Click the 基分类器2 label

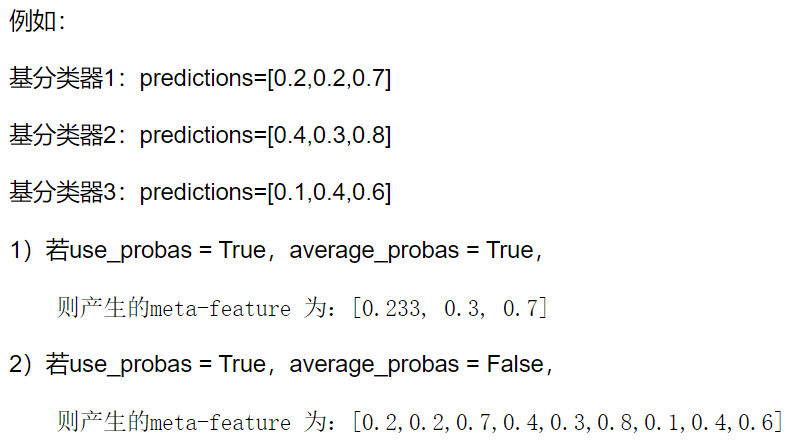tap(62, 136)
